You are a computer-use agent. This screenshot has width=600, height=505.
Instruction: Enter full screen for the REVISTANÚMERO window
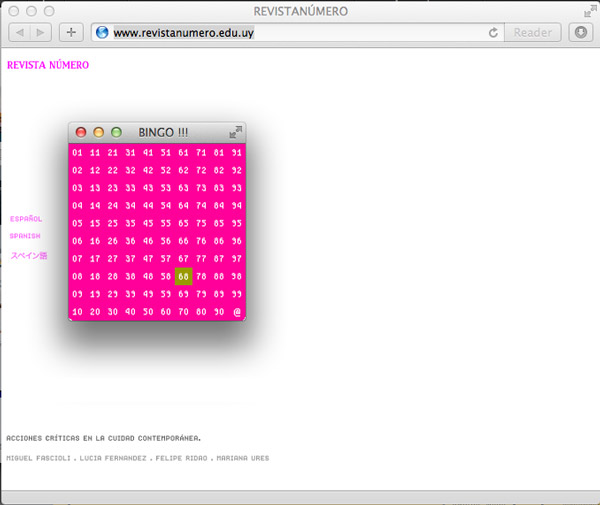(x=588, y=11)
